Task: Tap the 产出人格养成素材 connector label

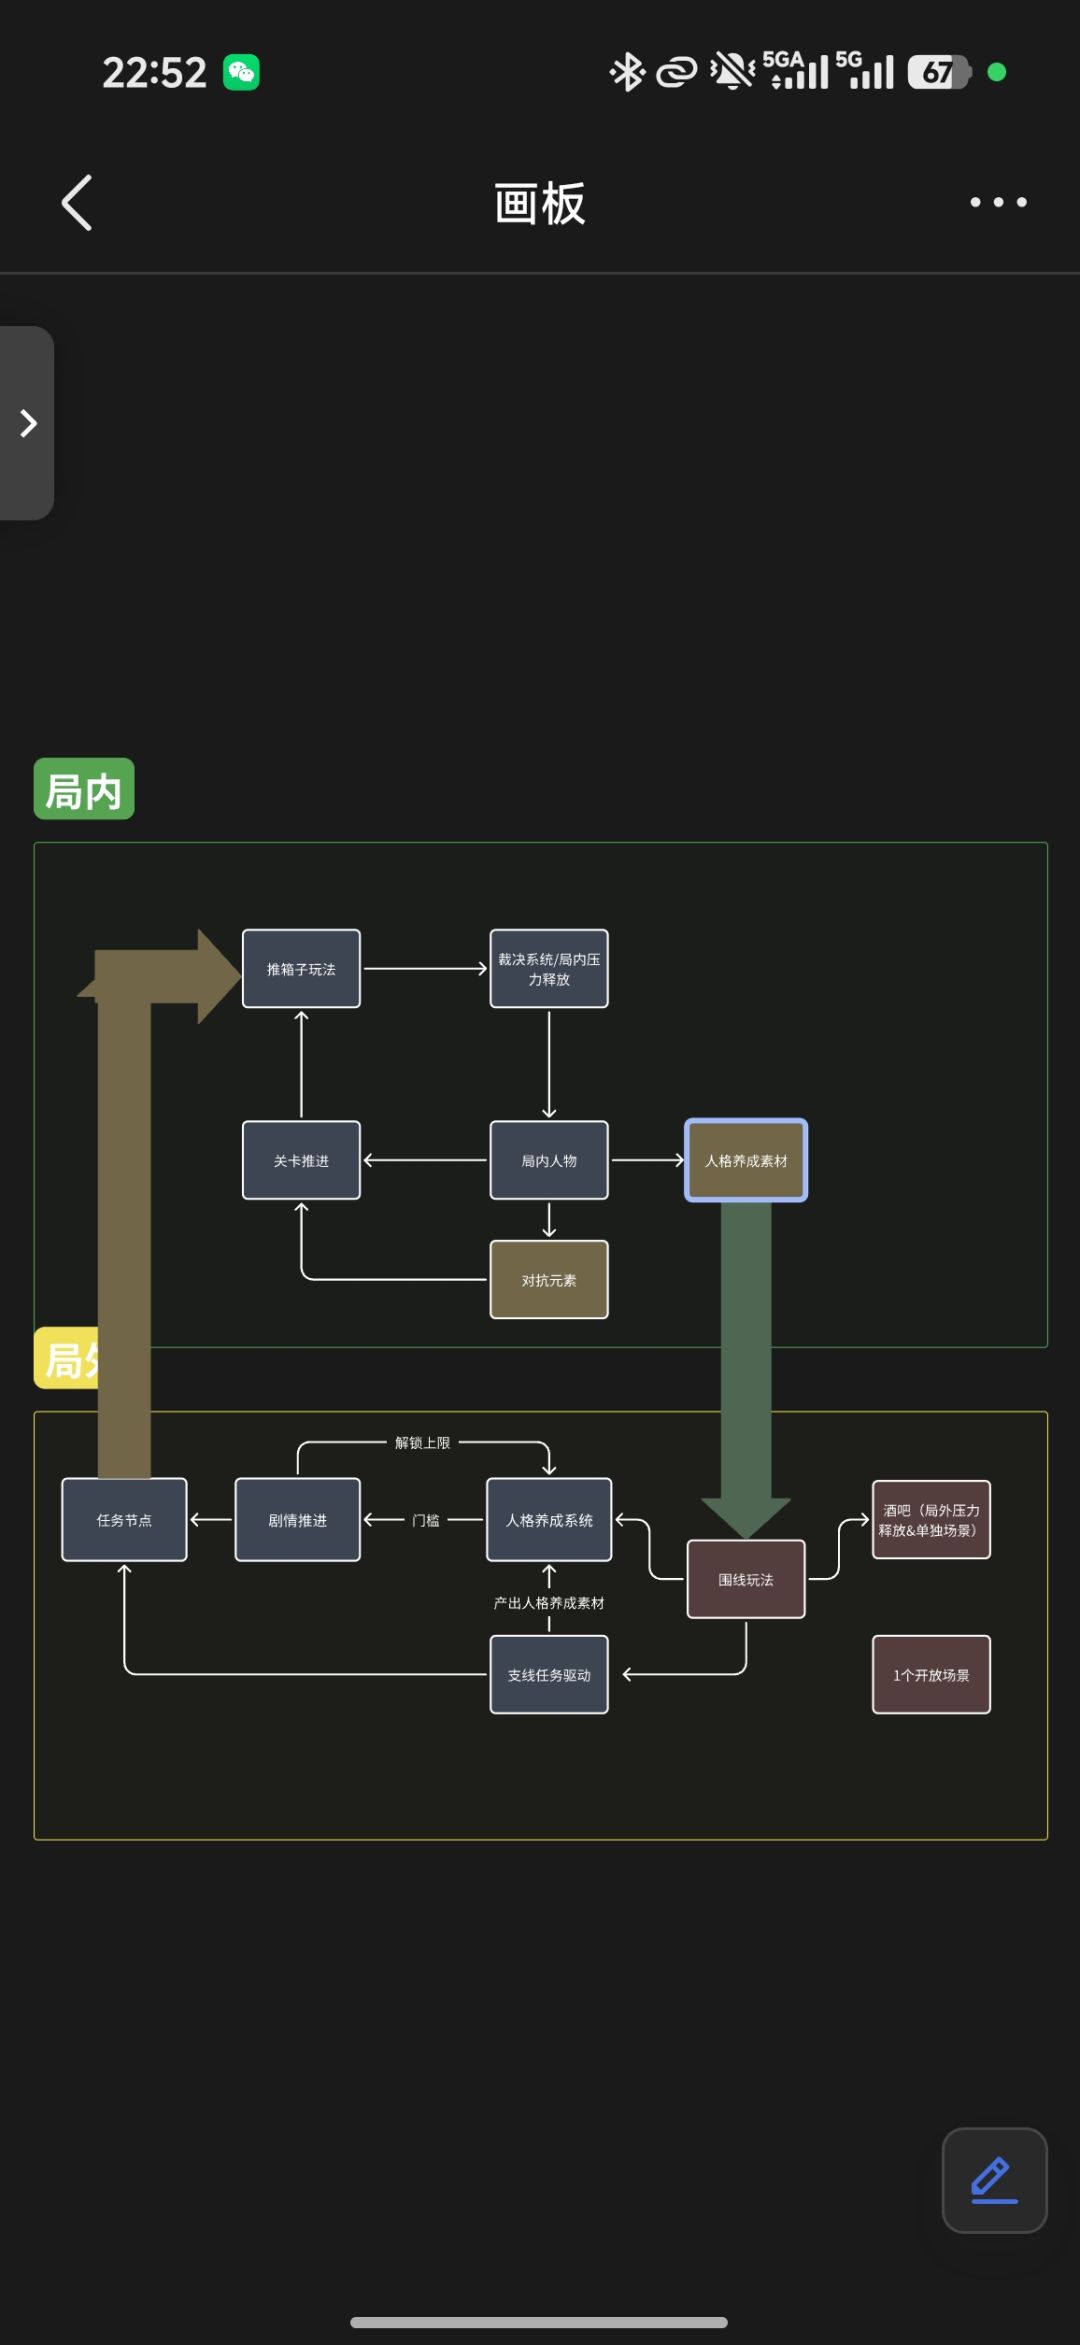Action: click(x=549, y=1603)
